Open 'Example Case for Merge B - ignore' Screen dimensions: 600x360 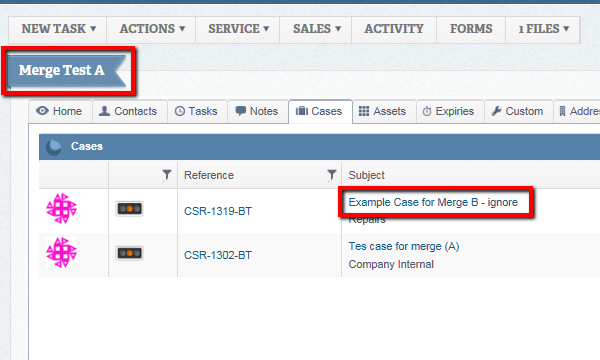point(433,202)
